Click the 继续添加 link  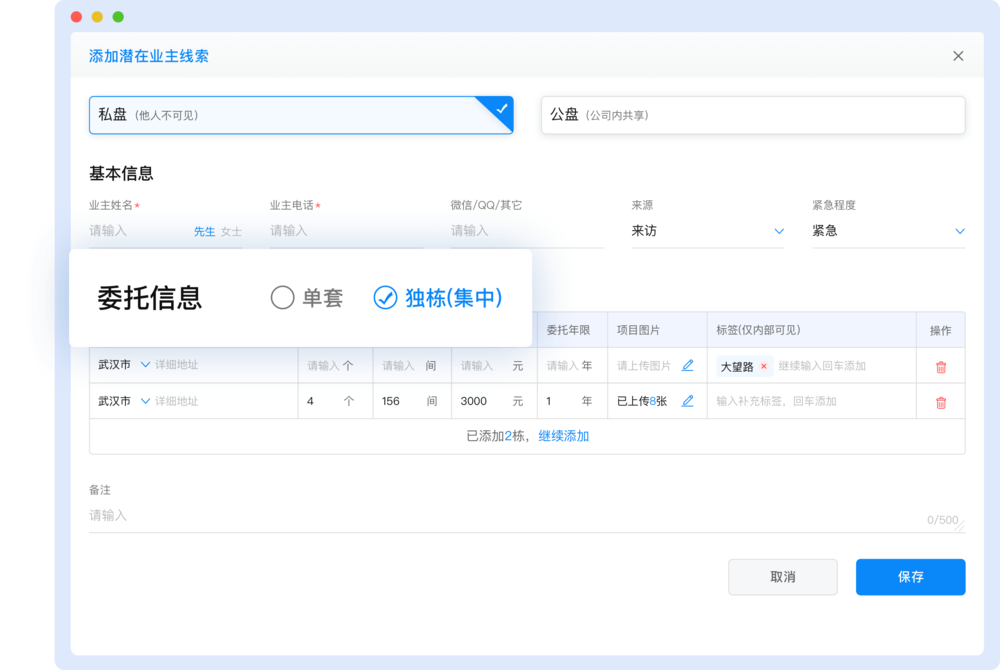point(563,436)
